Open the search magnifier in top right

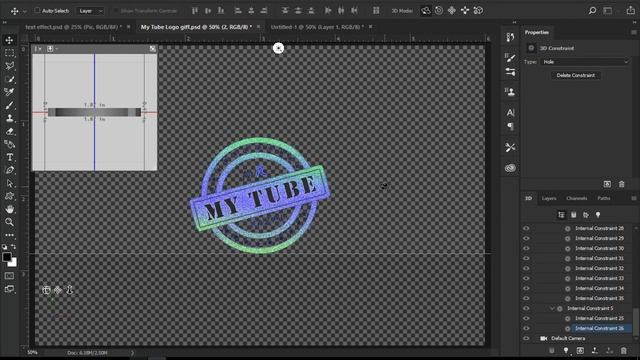pos(592,11)
